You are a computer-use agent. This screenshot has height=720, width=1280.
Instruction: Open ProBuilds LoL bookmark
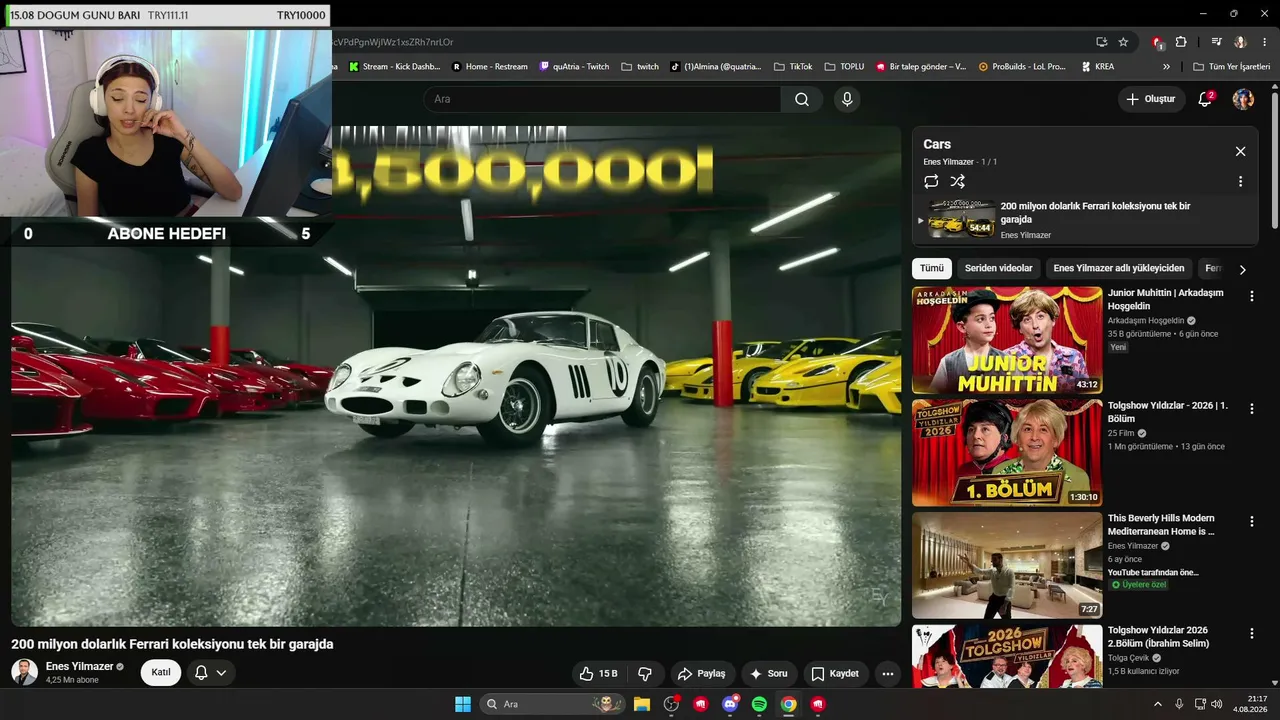point(1022,67)
